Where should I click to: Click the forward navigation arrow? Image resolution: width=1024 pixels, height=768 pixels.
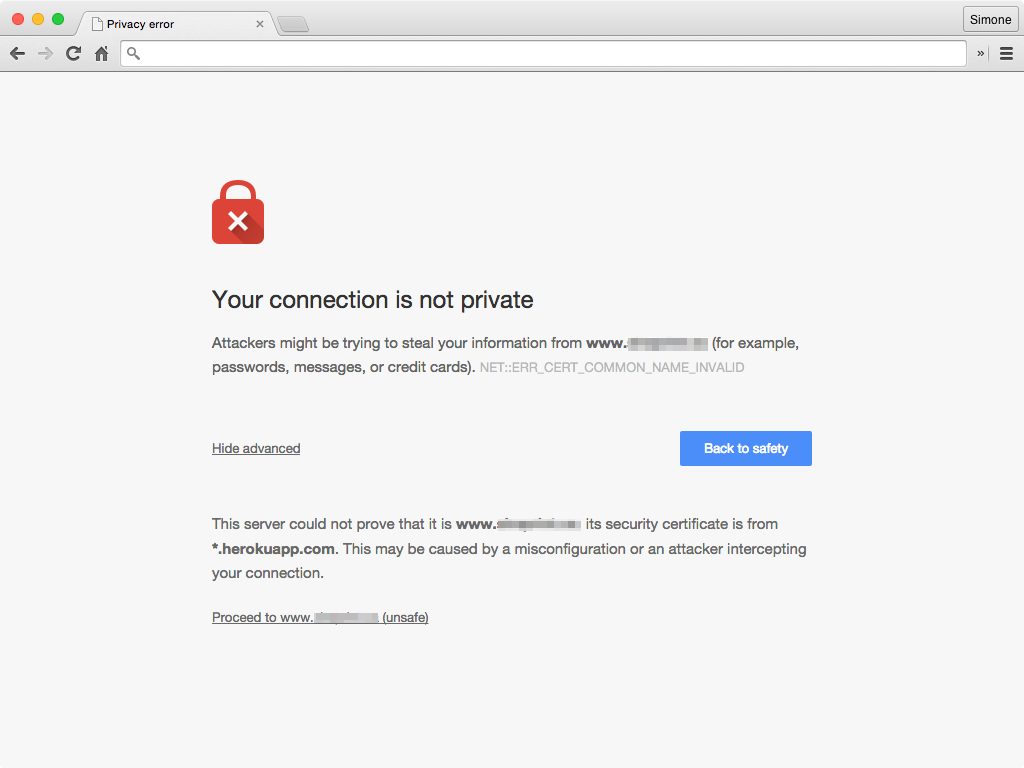point(44,53)
